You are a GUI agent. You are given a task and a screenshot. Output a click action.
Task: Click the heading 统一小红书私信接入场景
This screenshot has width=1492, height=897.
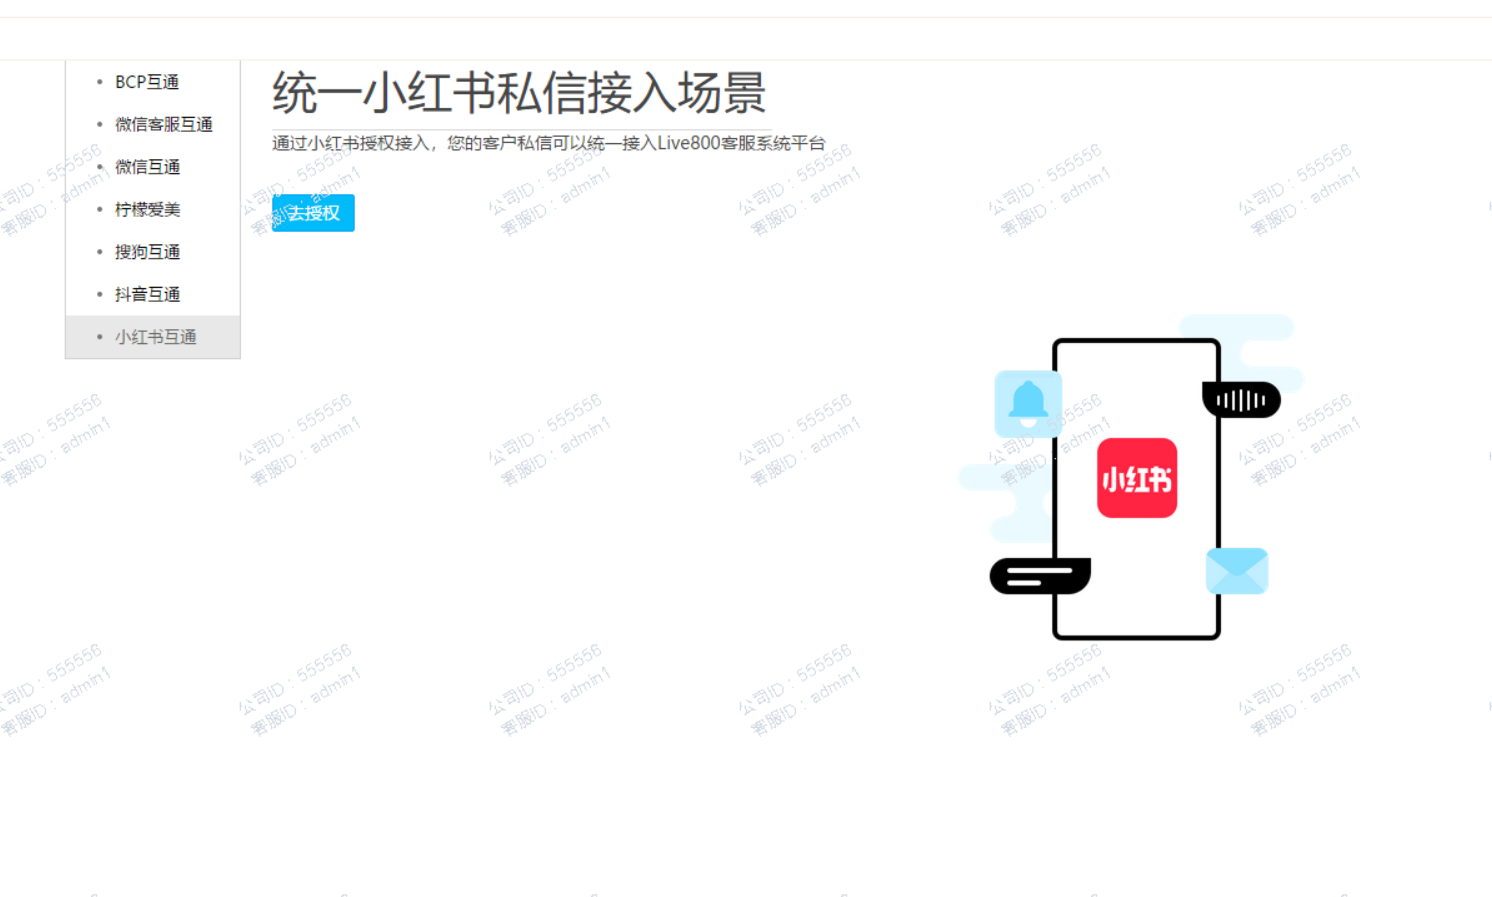coord(519,93)
